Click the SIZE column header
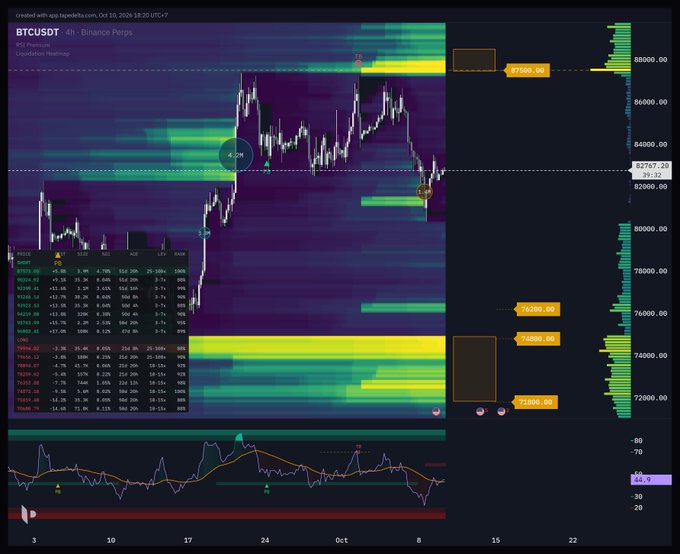The width and height of the screenshot is (680, 554). point(82,254)
